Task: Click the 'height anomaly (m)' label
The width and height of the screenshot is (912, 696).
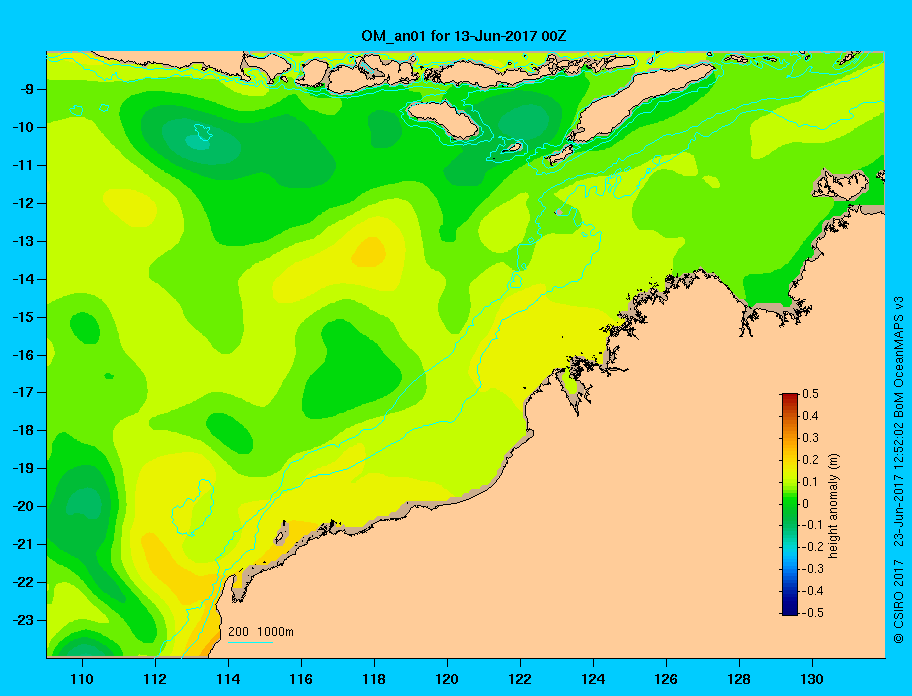Action: click(833, 506)
